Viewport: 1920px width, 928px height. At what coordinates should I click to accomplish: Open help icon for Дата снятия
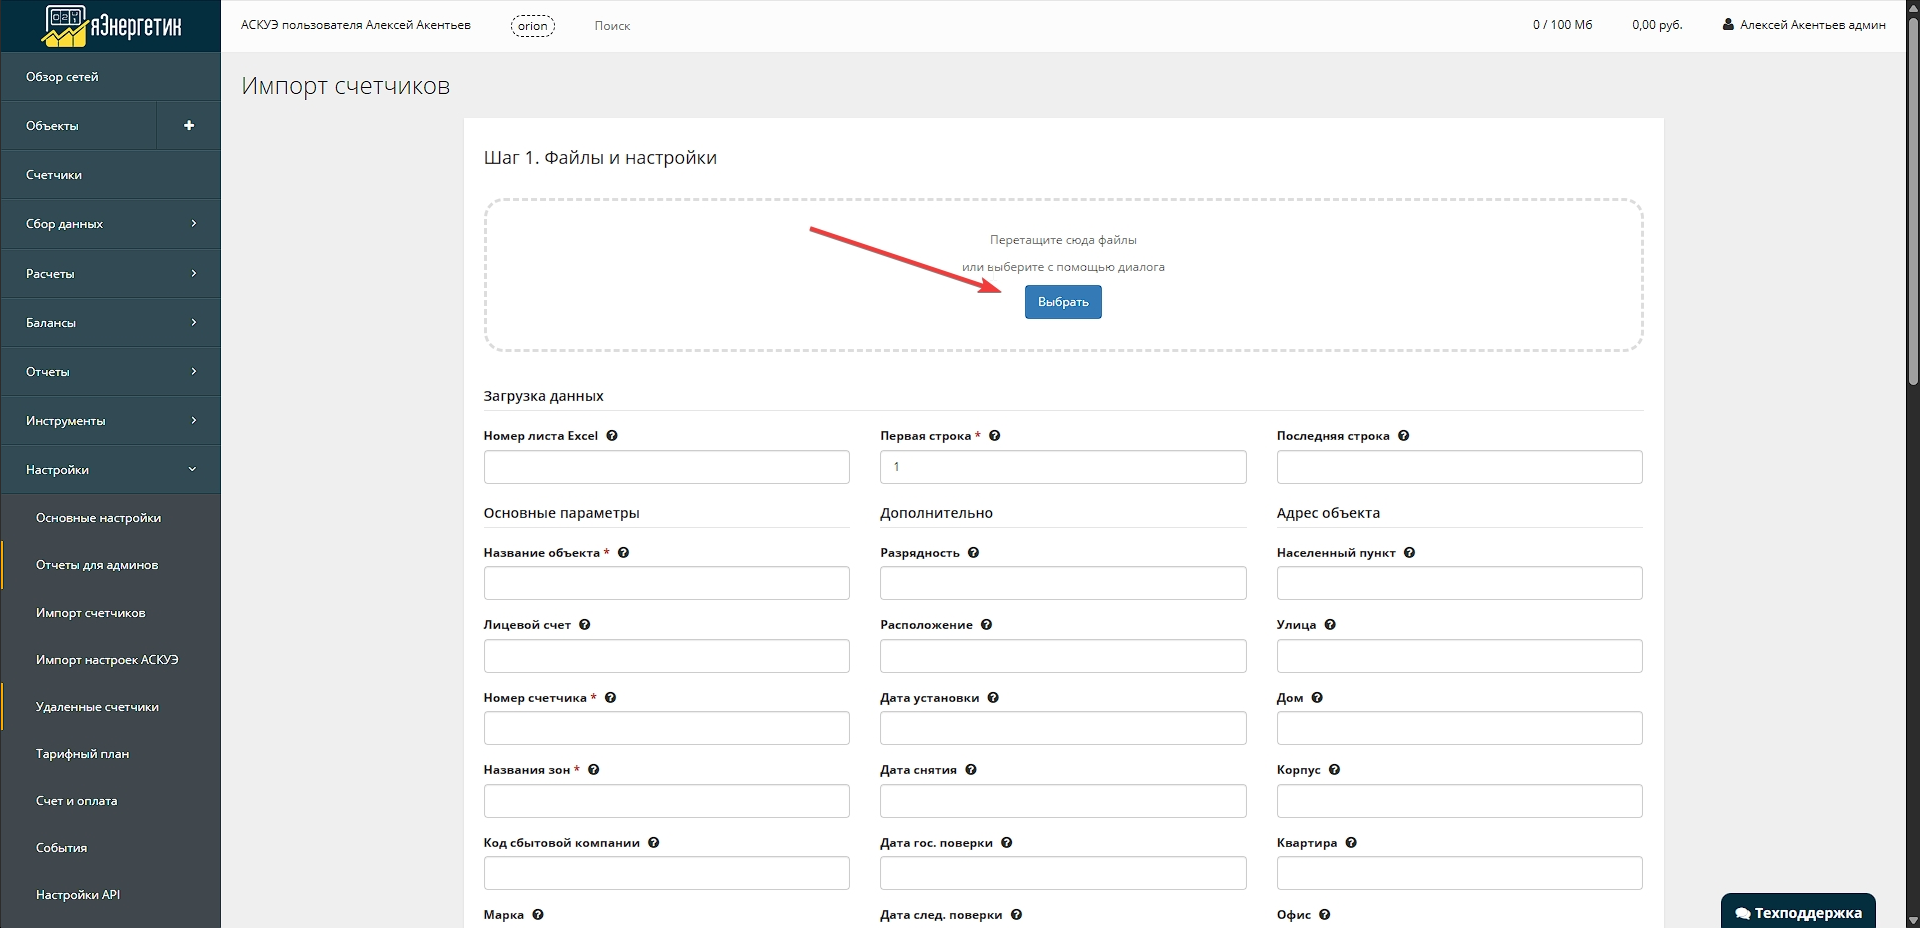971,770
